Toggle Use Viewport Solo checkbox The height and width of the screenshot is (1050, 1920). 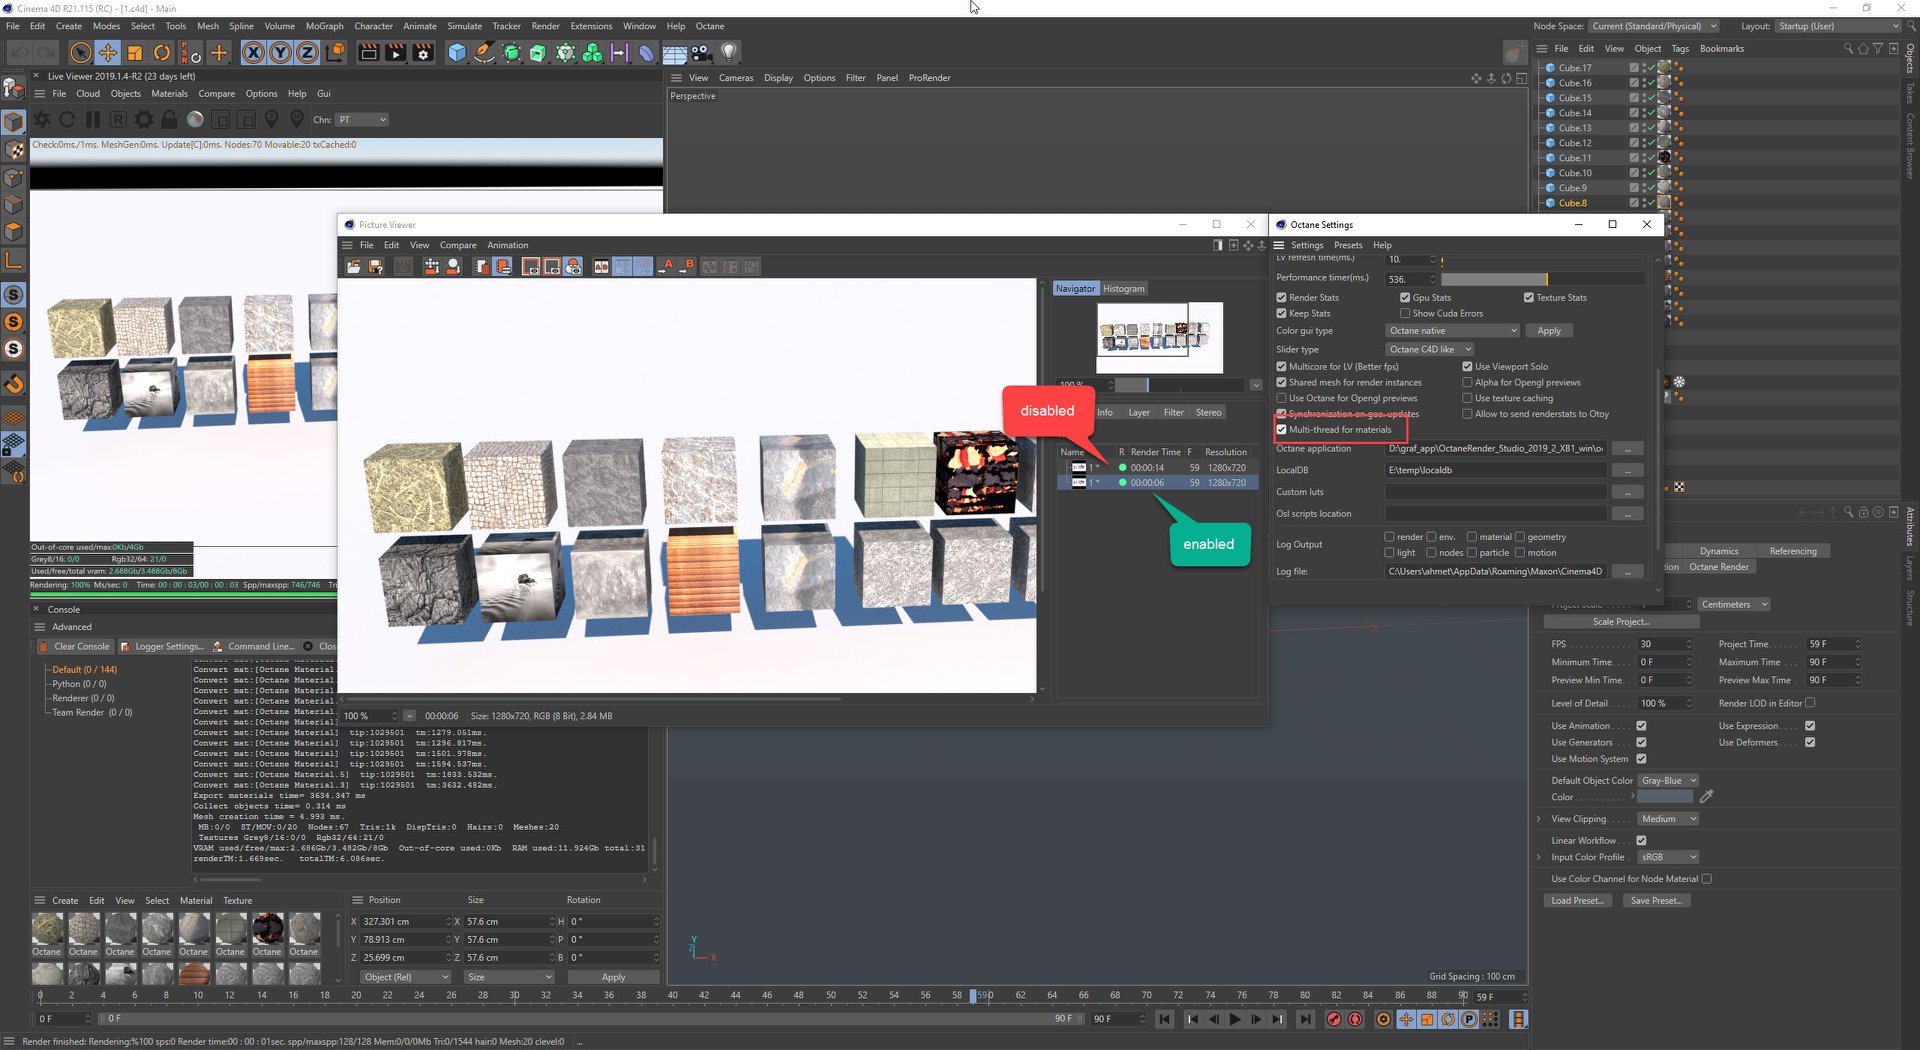[x=1467, y=367]
